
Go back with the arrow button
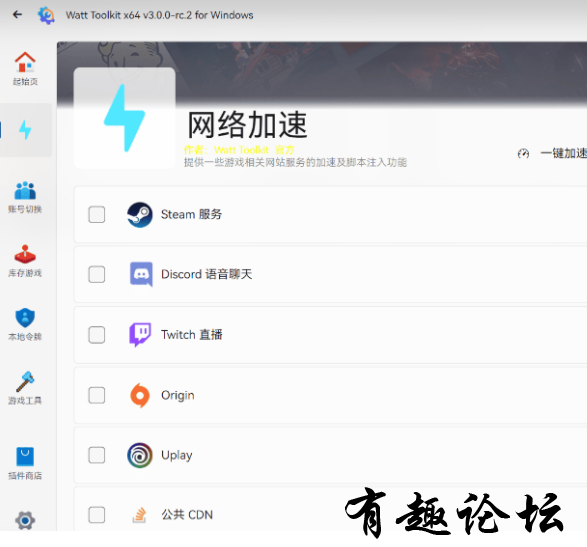[x=17, y=15]
